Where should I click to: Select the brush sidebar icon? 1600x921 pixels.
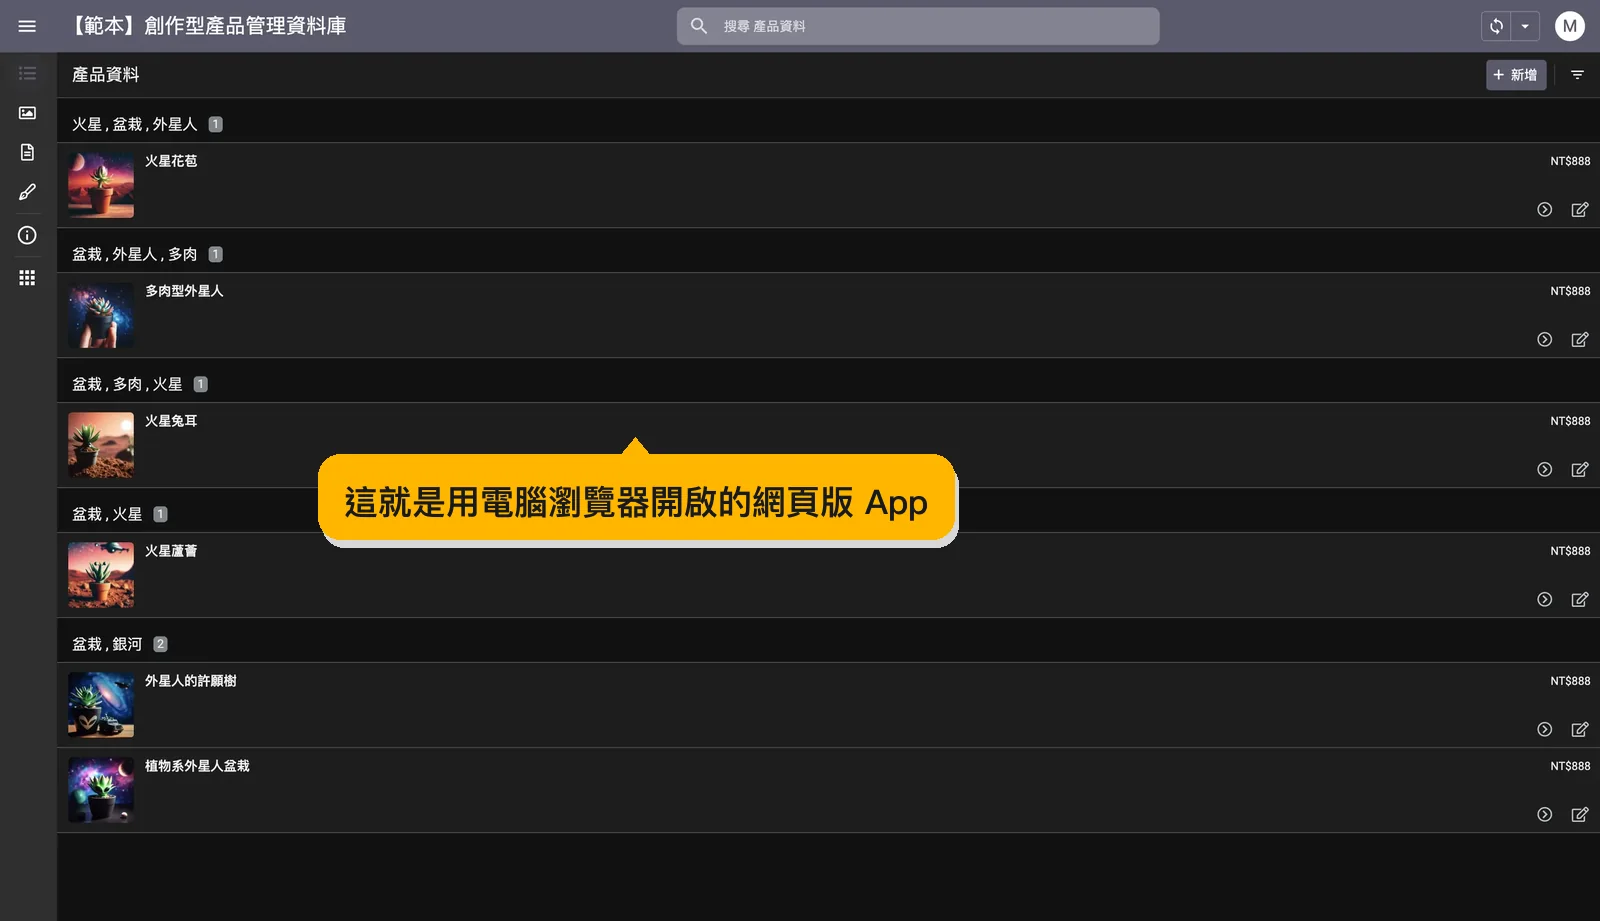[27, 192]
